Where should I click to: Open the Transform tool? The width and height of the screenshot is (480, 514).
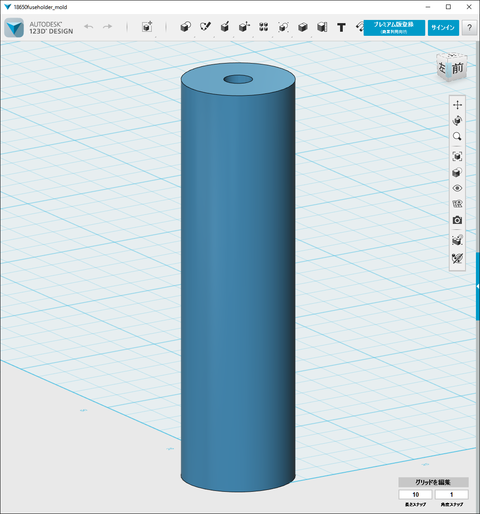[147, 27]
